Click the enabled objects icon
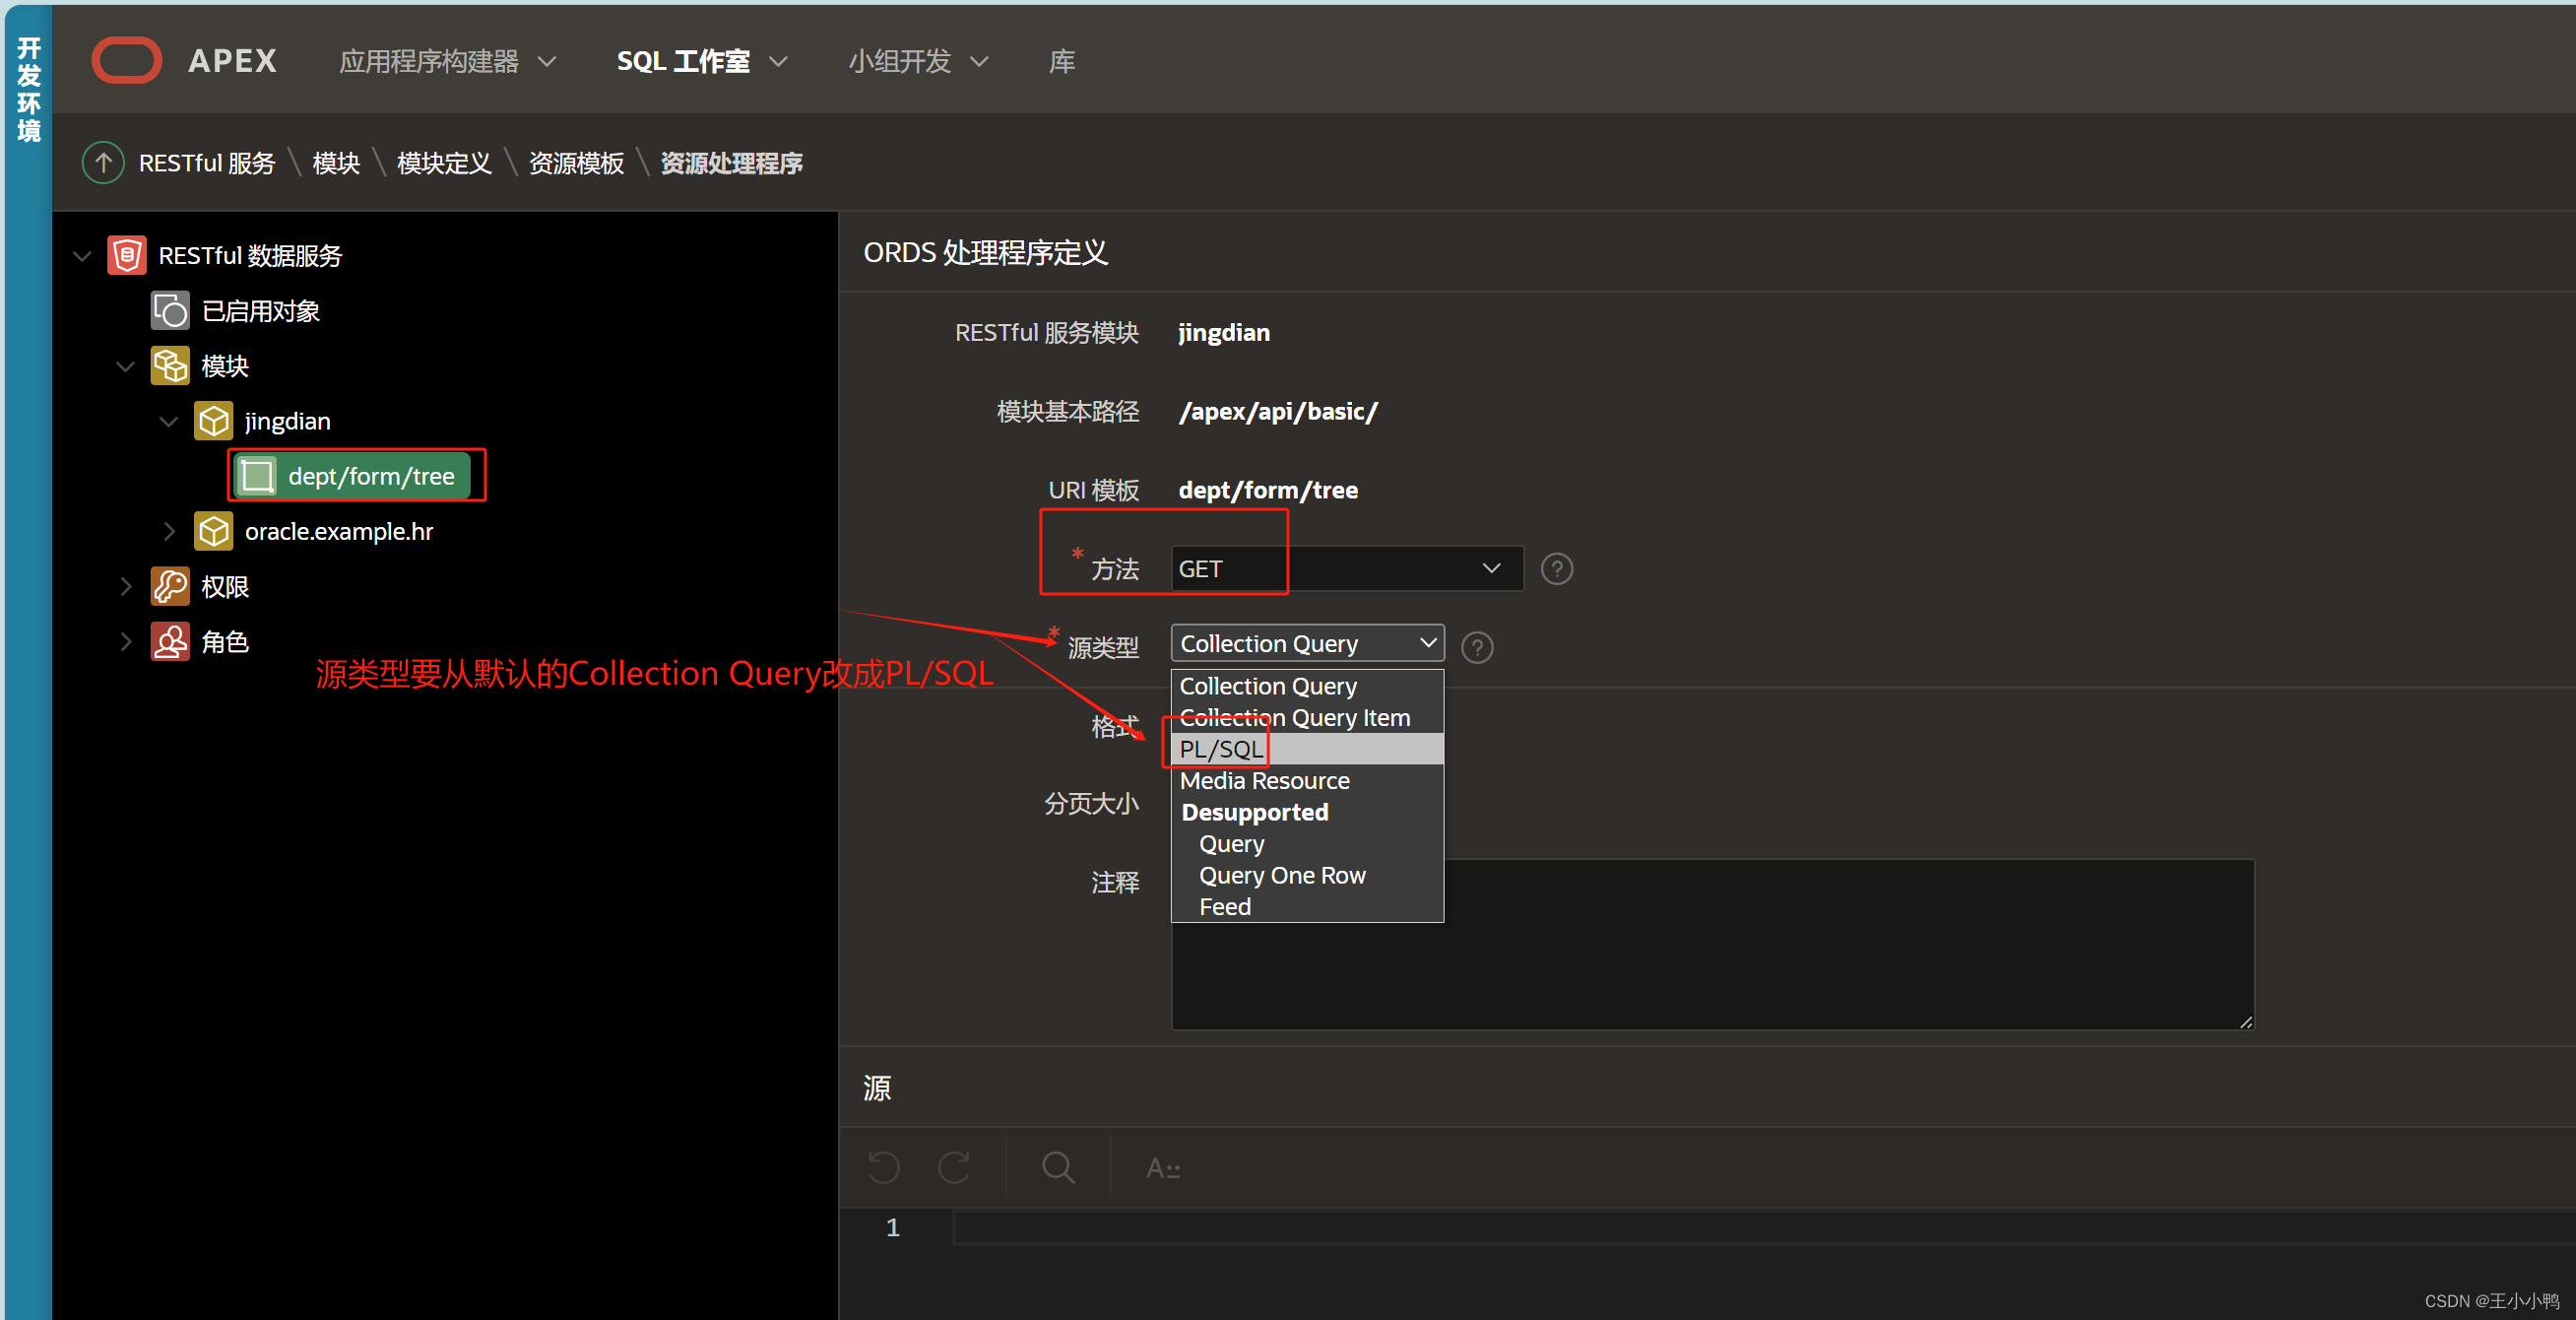Viewport: 2576px width, 1320px height. tap(170, 311)
